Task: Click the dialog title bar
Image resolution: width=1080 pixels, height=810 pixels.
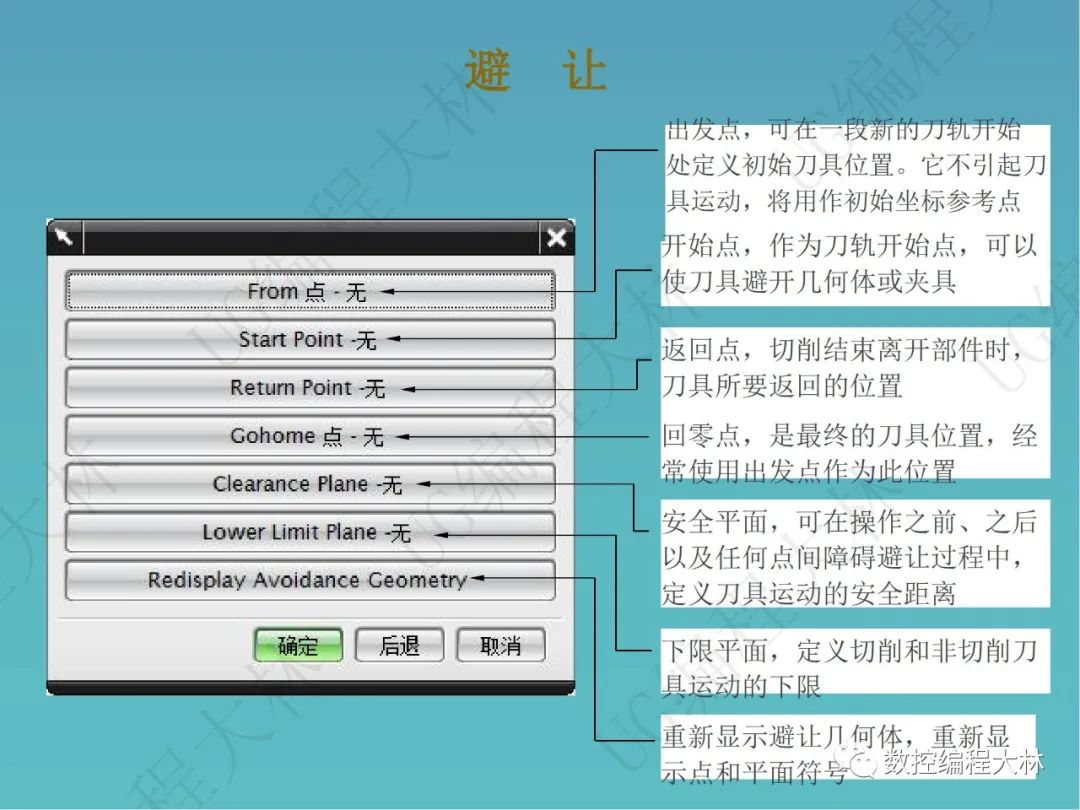Action: 310,237
